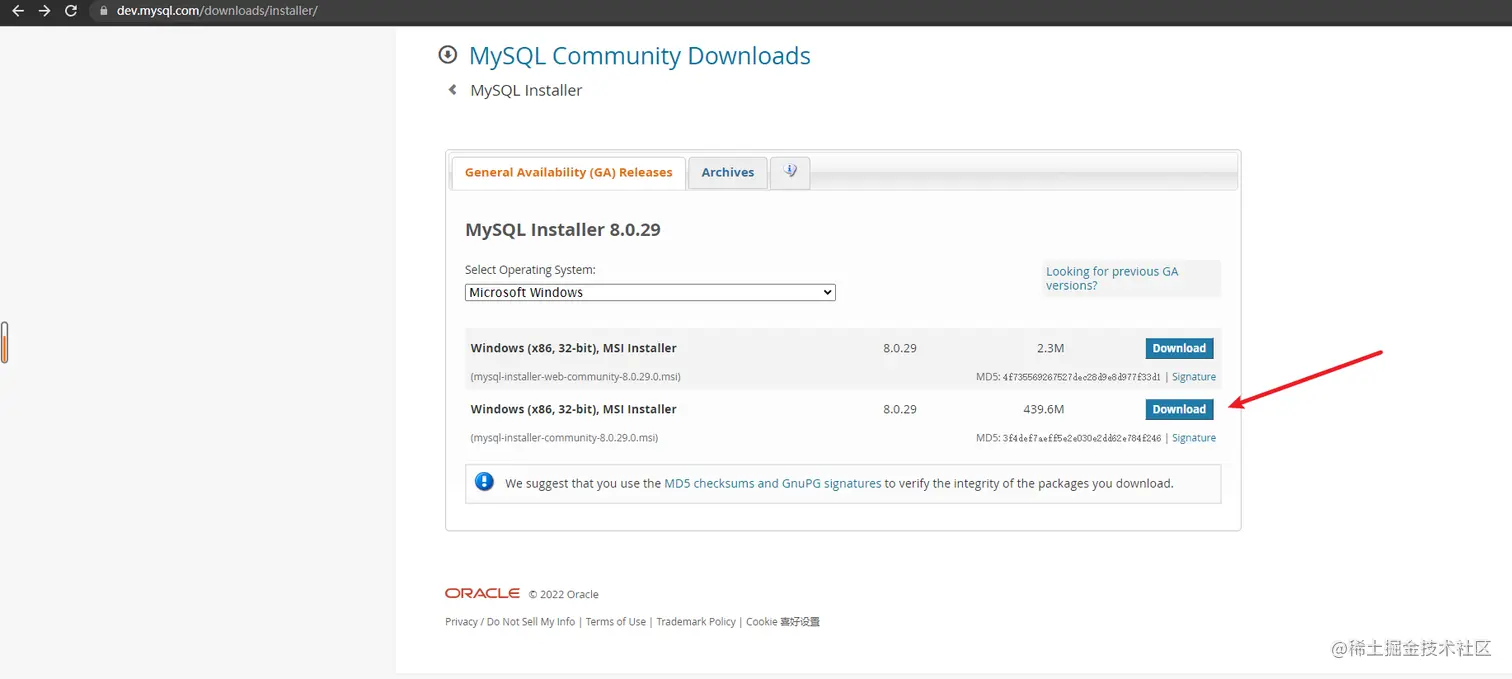Click the MySQL Installer 8.0.29 heading

click(x=563, y=229)
